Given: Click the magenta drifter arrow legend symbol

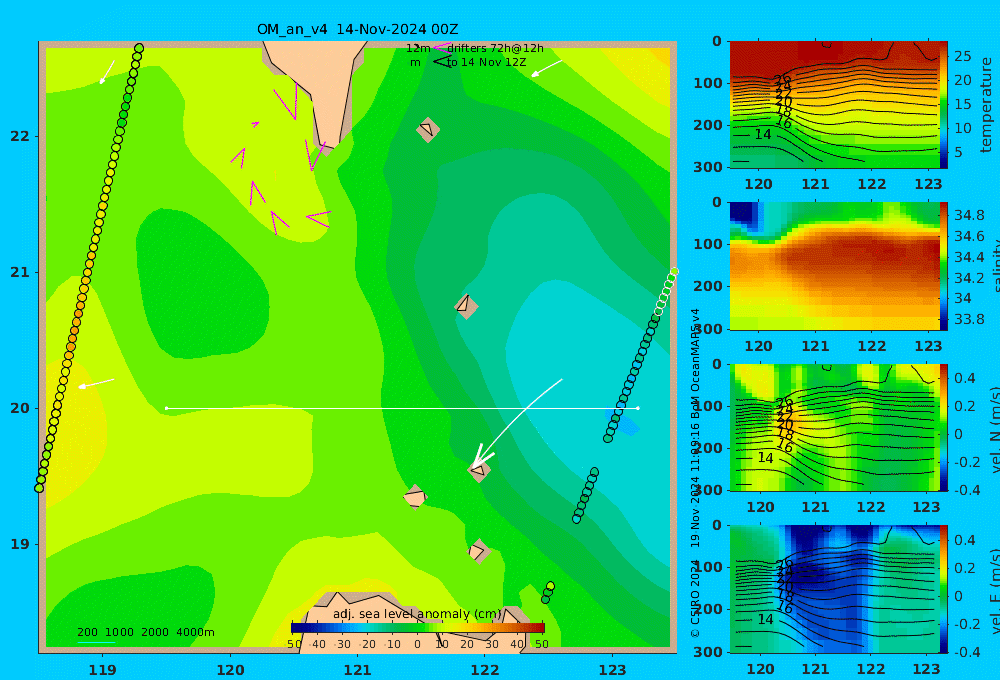Looking at the screenshot, I should (442, 47).
